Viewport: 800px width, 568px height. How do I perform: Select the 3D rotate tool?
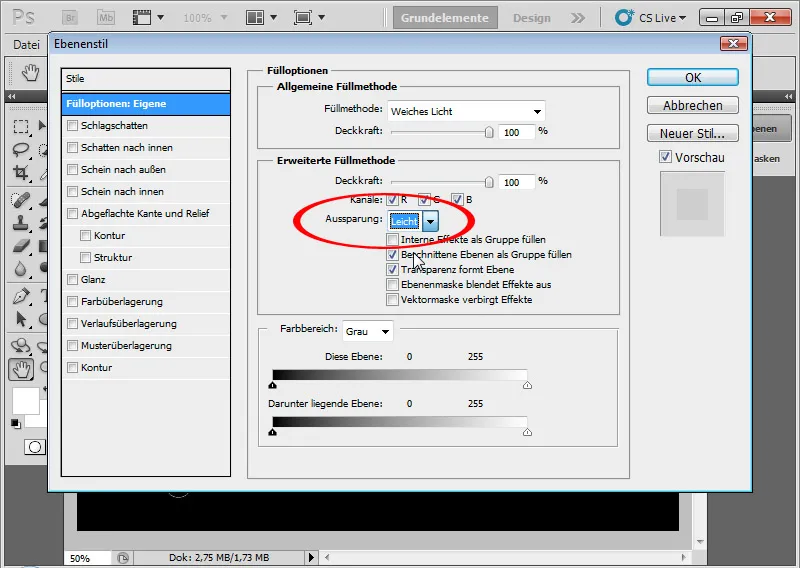(x=21, y=346)
